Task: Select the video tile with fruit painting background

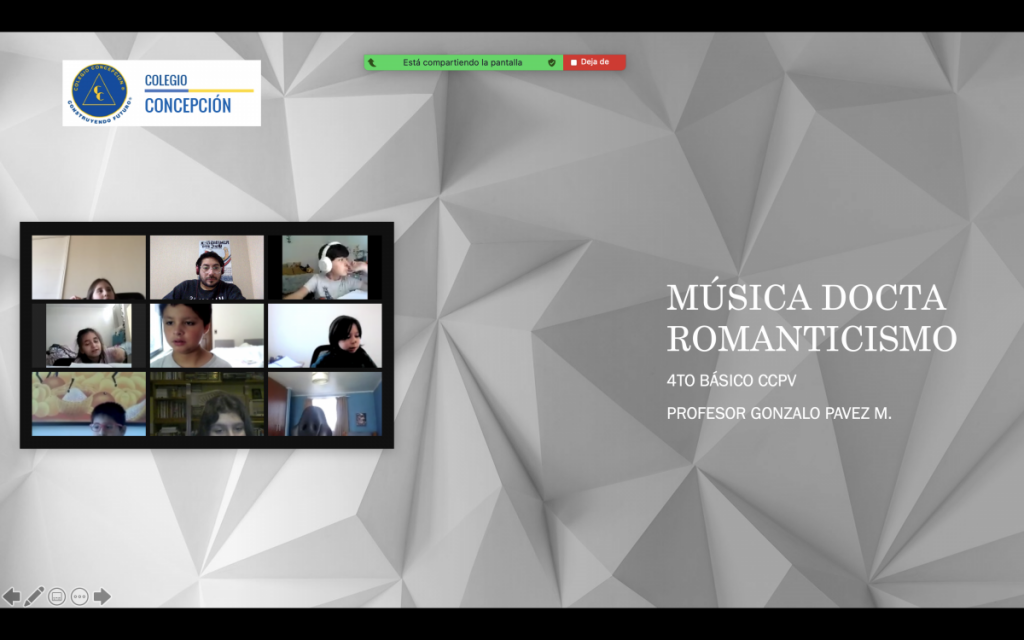Action: click(88, 404)
